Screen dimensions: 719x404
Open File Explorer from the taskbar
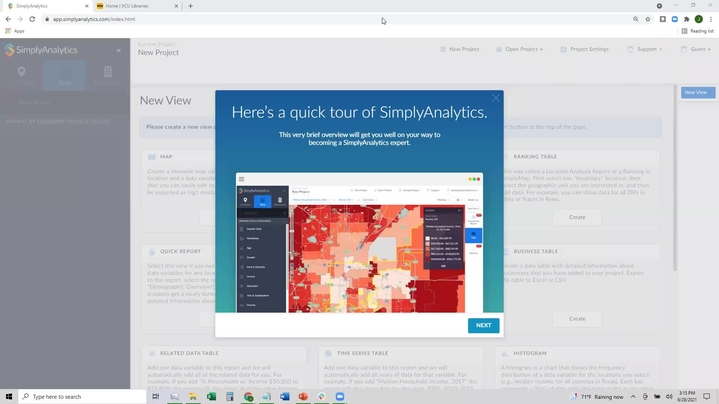[x=193, y=397]
